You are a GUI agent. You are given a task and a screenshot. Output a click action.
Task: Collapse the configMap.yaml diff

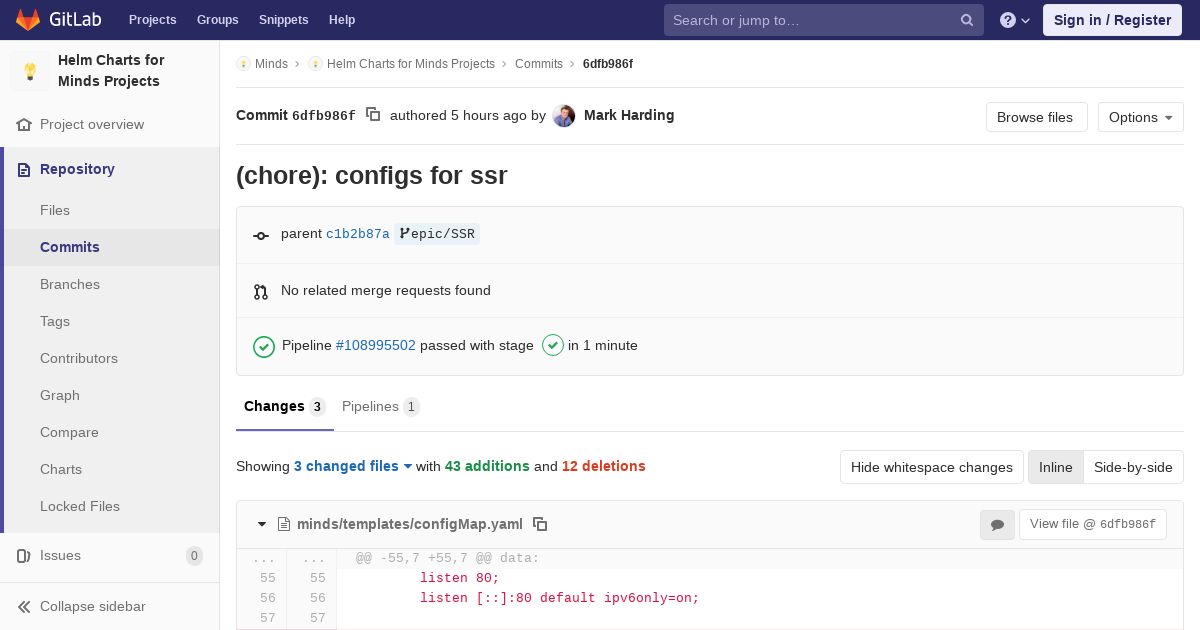(262, 524)
